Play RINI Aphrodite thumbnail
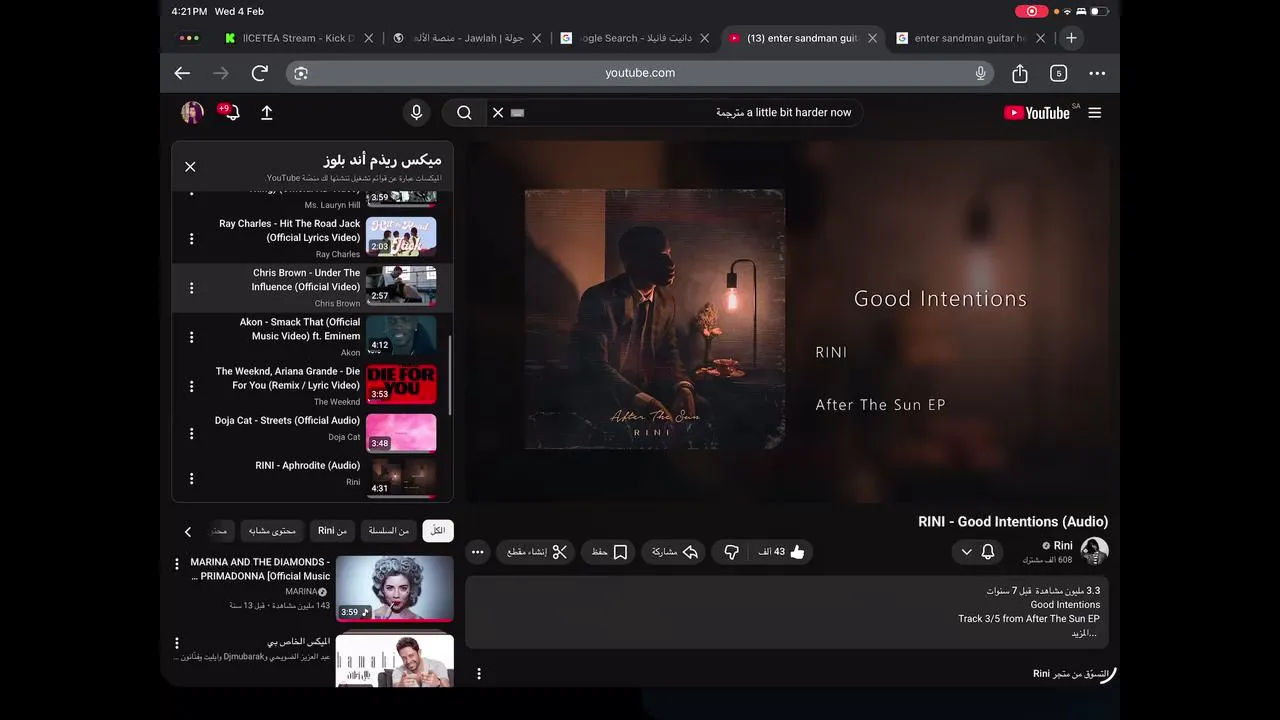Screen dimensions: 1280x720 [x=401, y=478]
